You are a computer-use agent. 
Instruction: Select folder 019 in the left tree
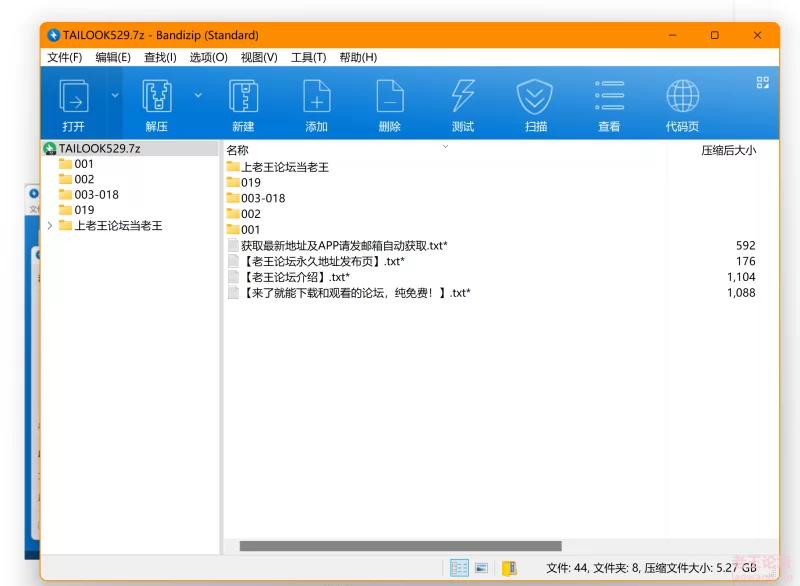[84, 210]
